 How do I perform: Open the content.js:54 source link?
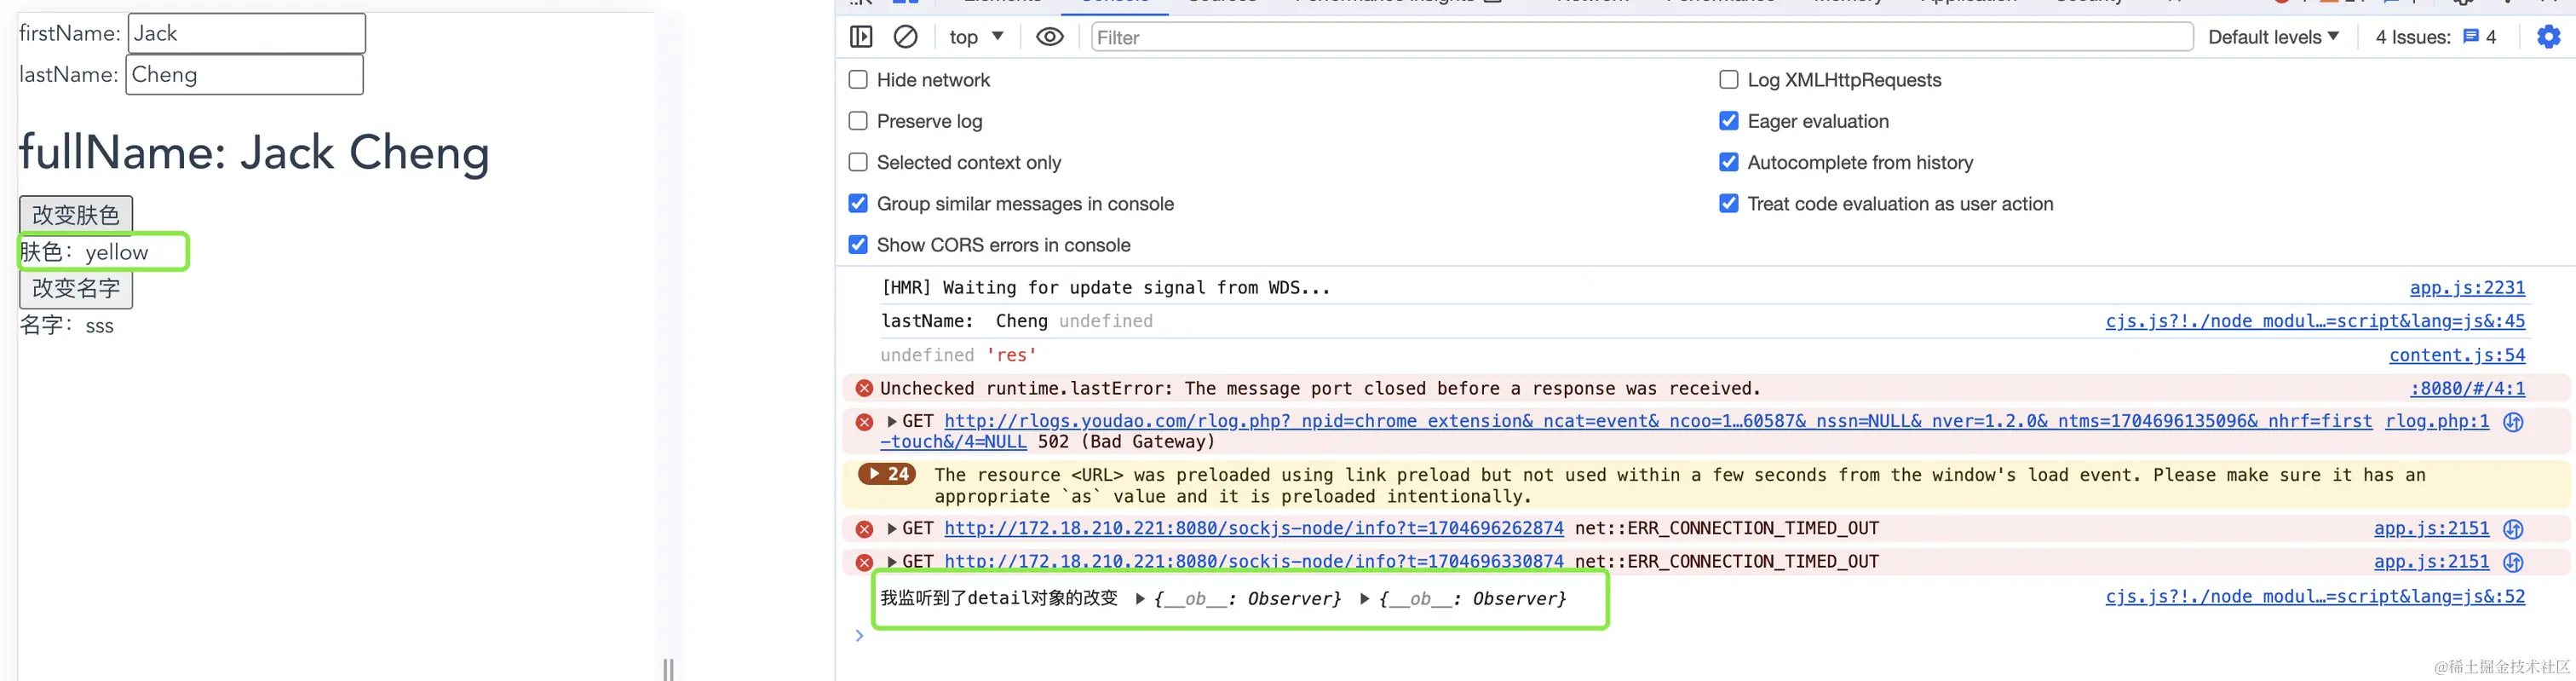tap(2457, 355)
